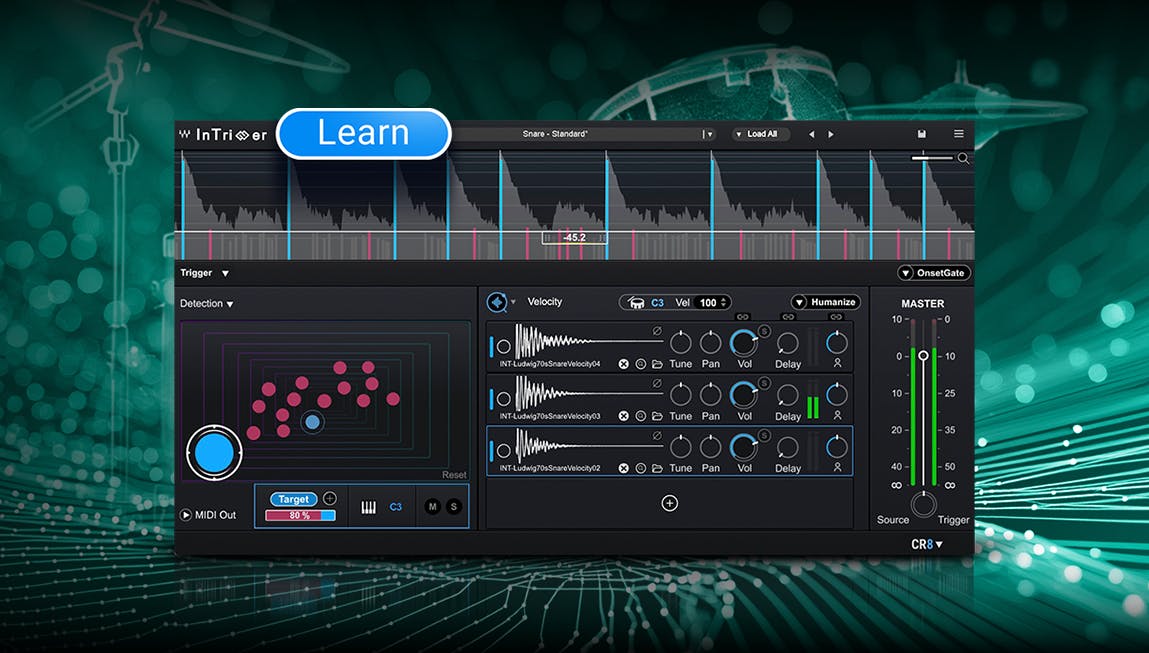Click the Vol knob on Velocity03 row

coord(743,394)
